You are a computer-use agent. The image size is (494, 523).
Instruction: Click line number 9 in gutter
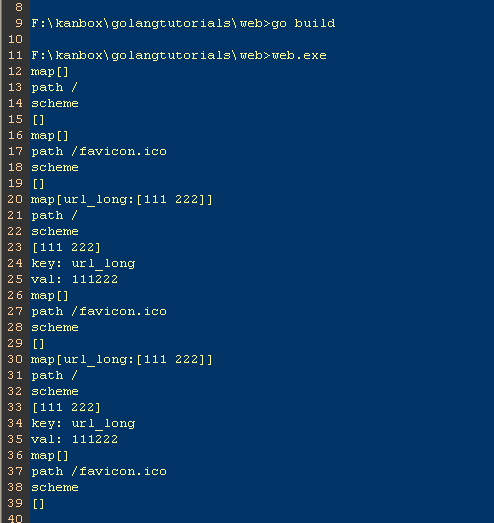(x=19, y=23)
